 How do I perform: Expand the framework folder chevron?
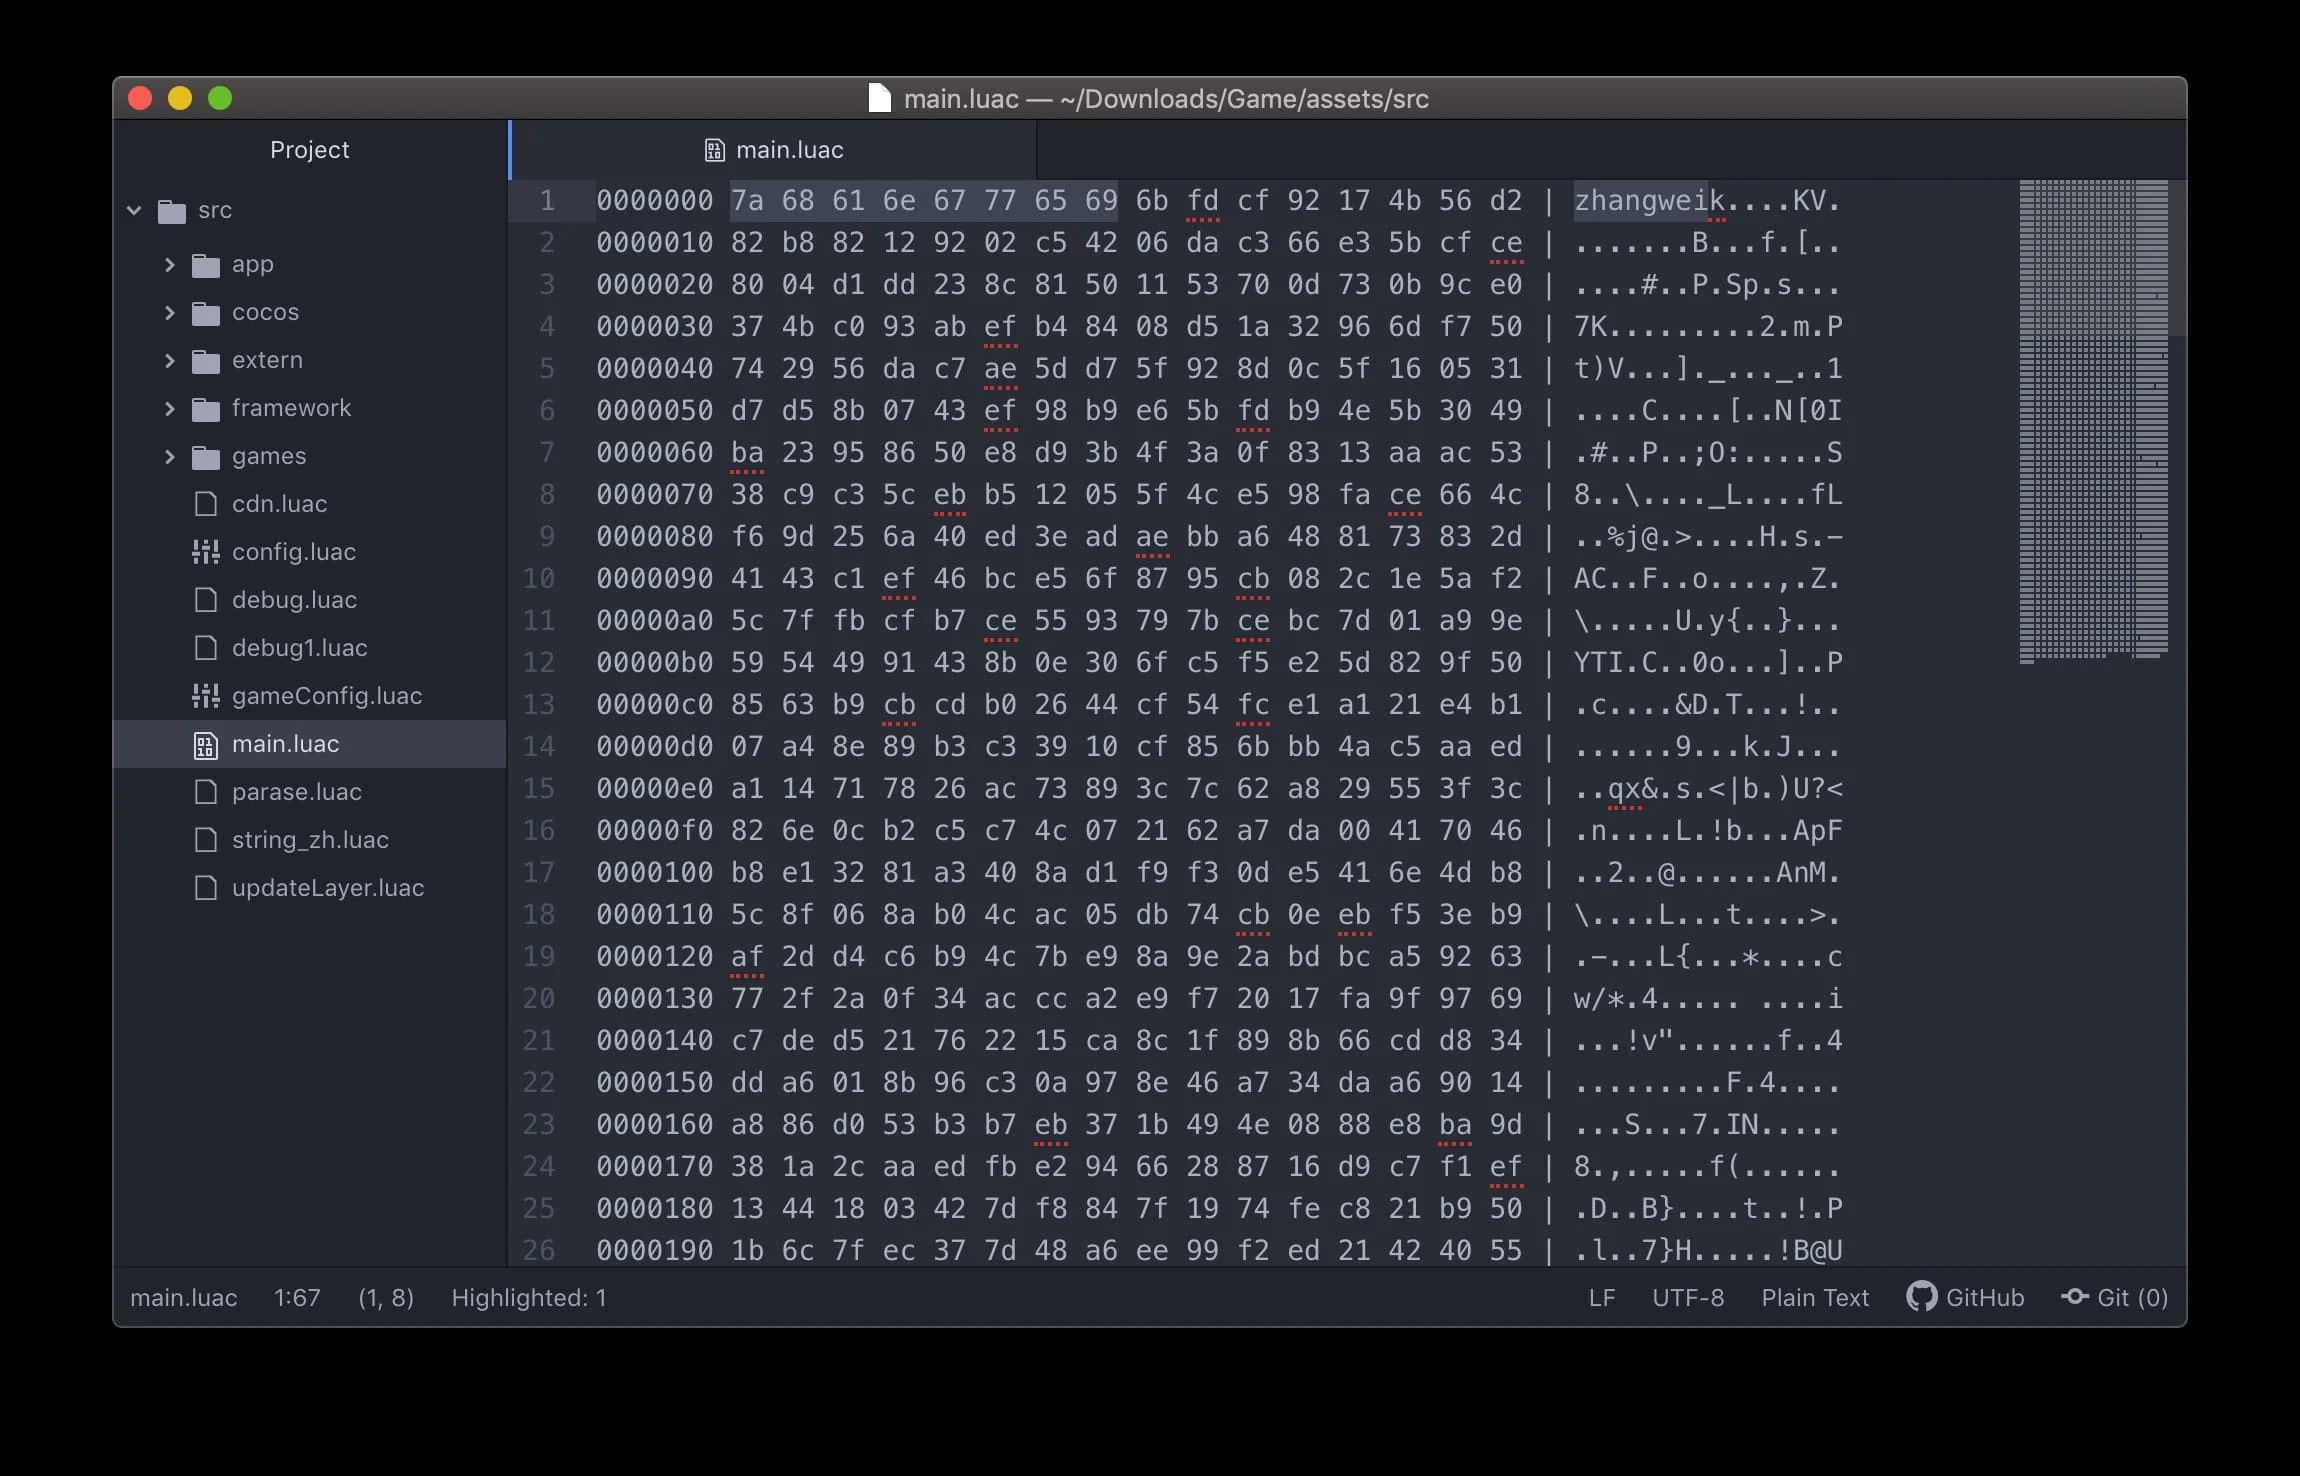click(169, 409)
